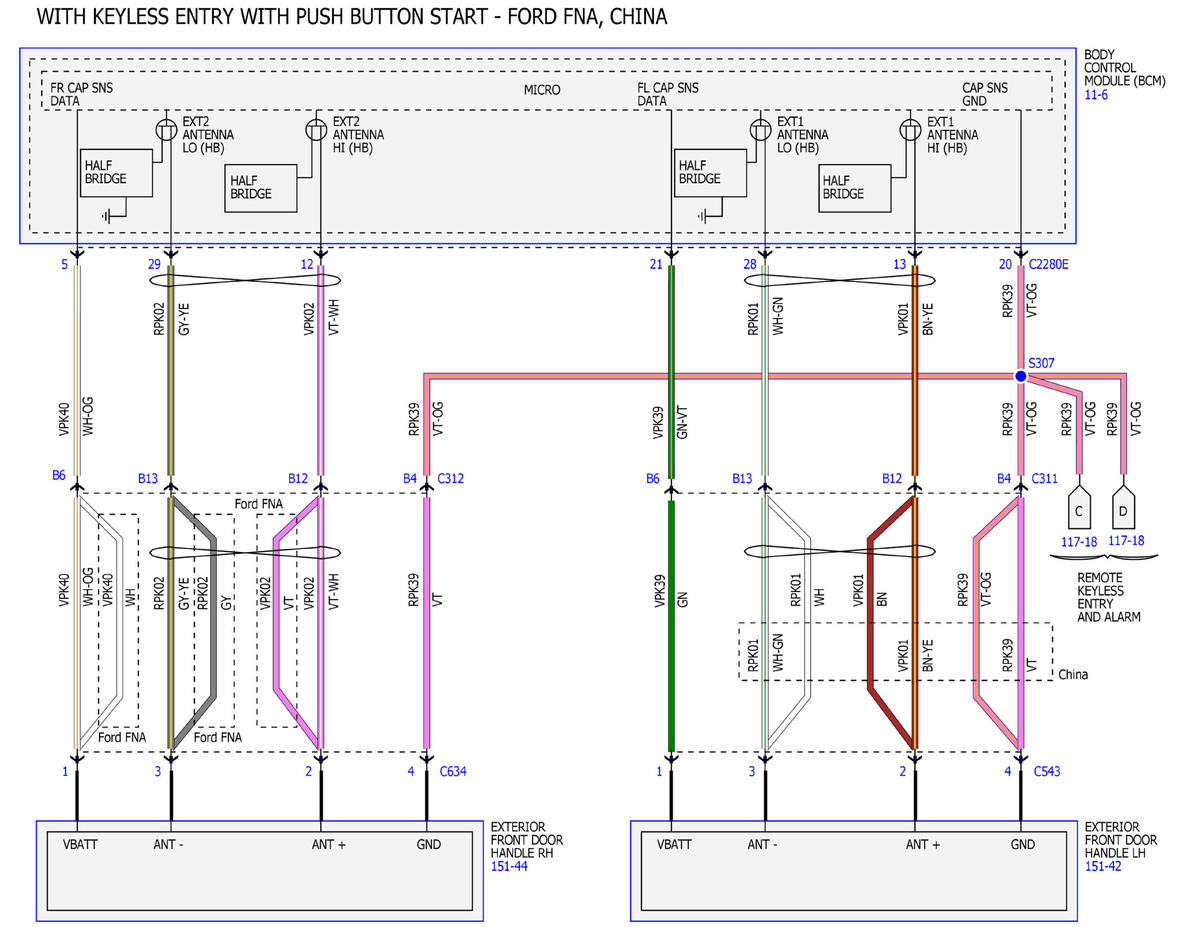Select the off-page connector symbol labeled C
The height and width of the screenshot is (927, 1200).
point(1079,505)
